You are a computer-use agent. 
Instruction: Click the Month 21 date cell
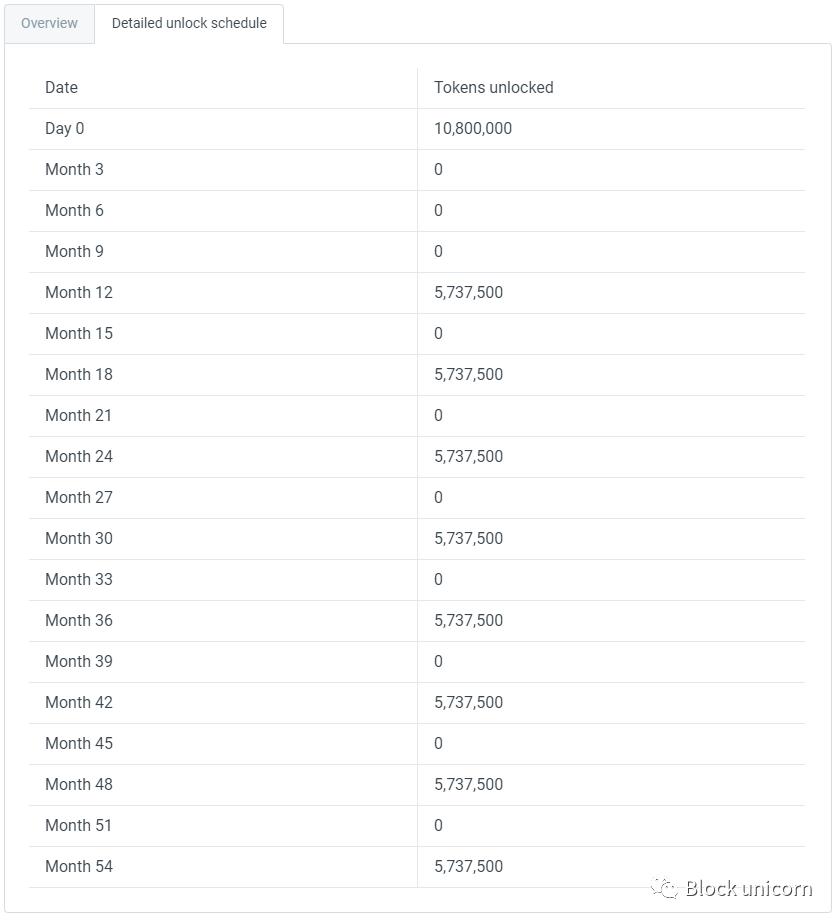point(79,415)
